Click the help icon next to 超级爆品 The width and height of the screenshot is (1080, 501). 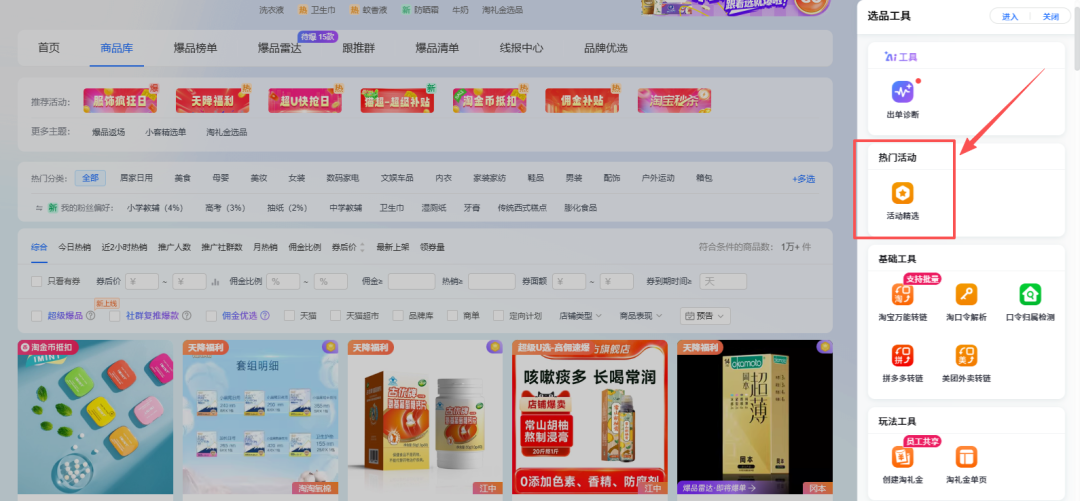(90, 316)
